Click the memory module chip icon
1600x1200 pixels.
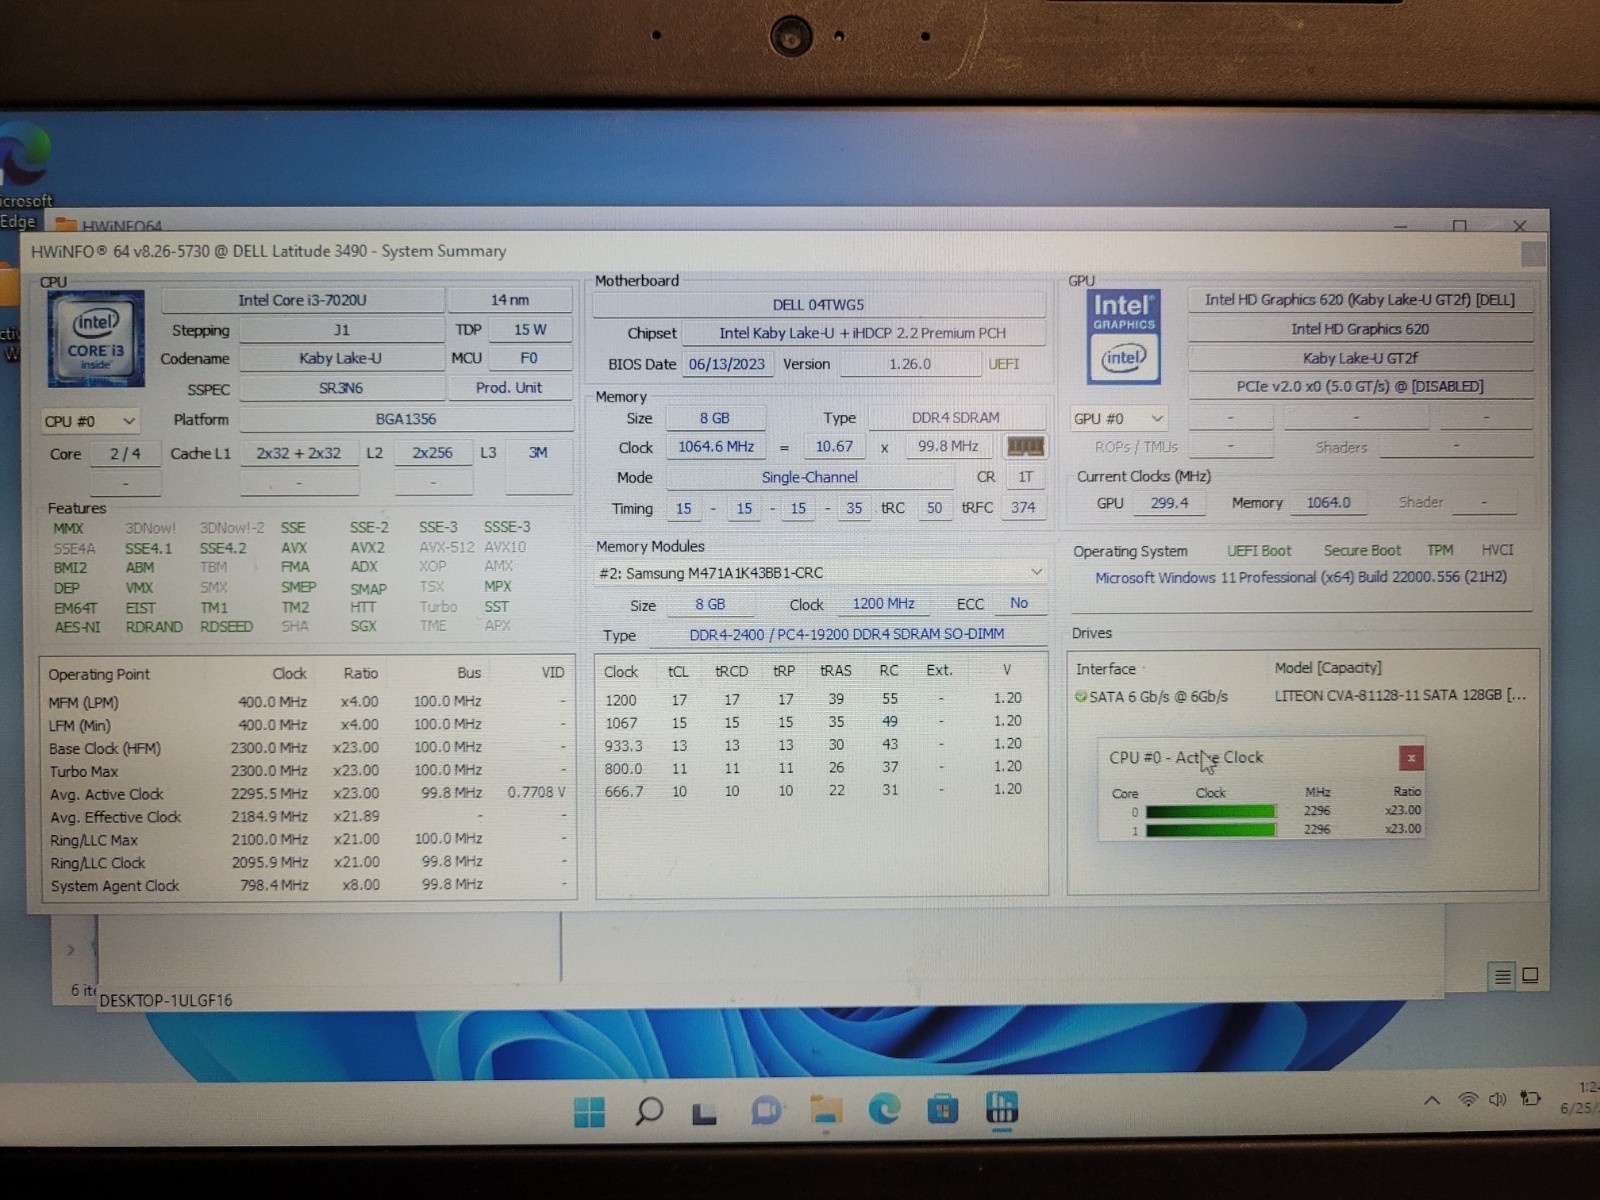[x=1025, y=446]
